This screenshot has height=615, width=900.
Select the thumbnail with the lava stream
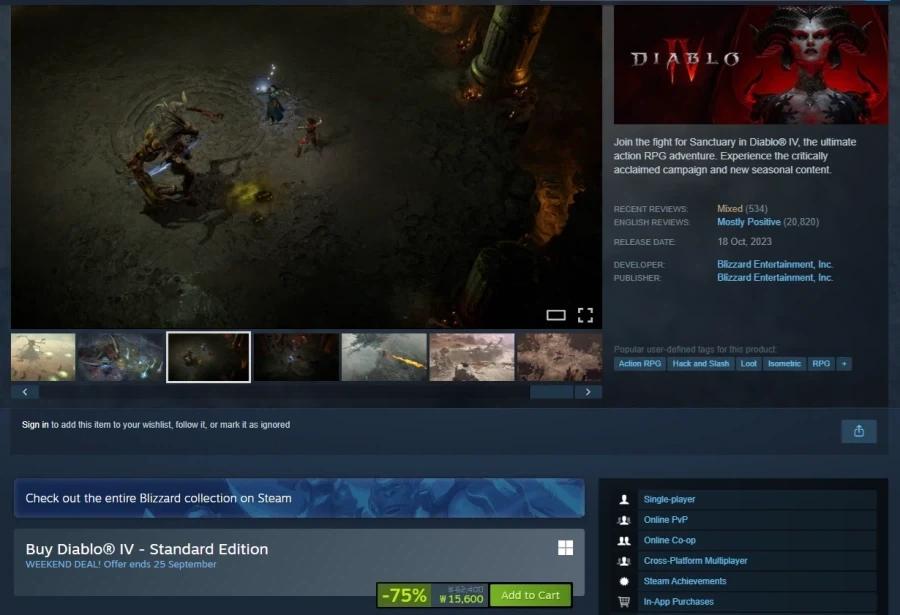tap(384, 357)
